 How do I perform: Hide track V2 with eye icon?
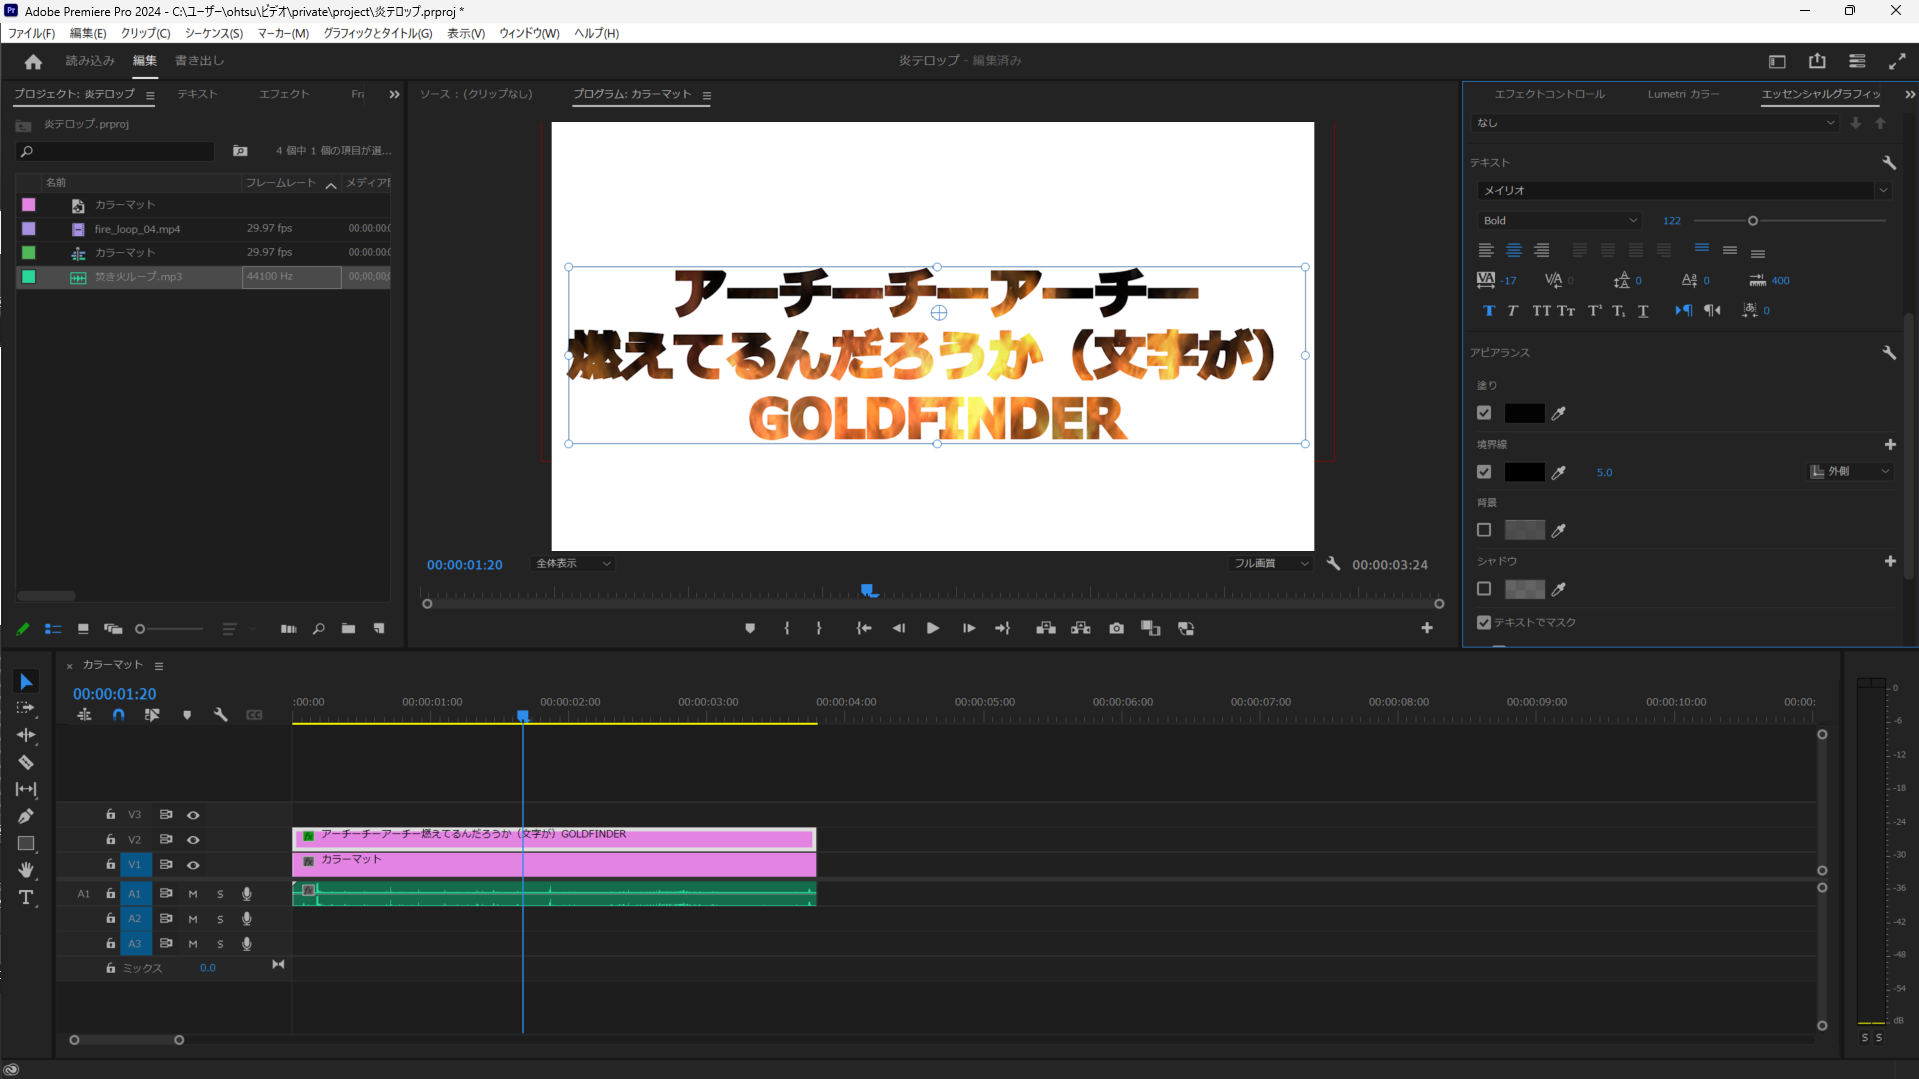193,840
